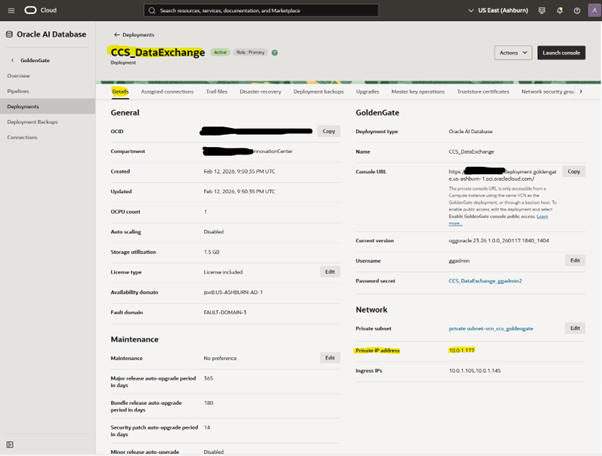602x456 pixels.
Task: Select the current version oggoracle value
Action: click(x=499, y=240)
